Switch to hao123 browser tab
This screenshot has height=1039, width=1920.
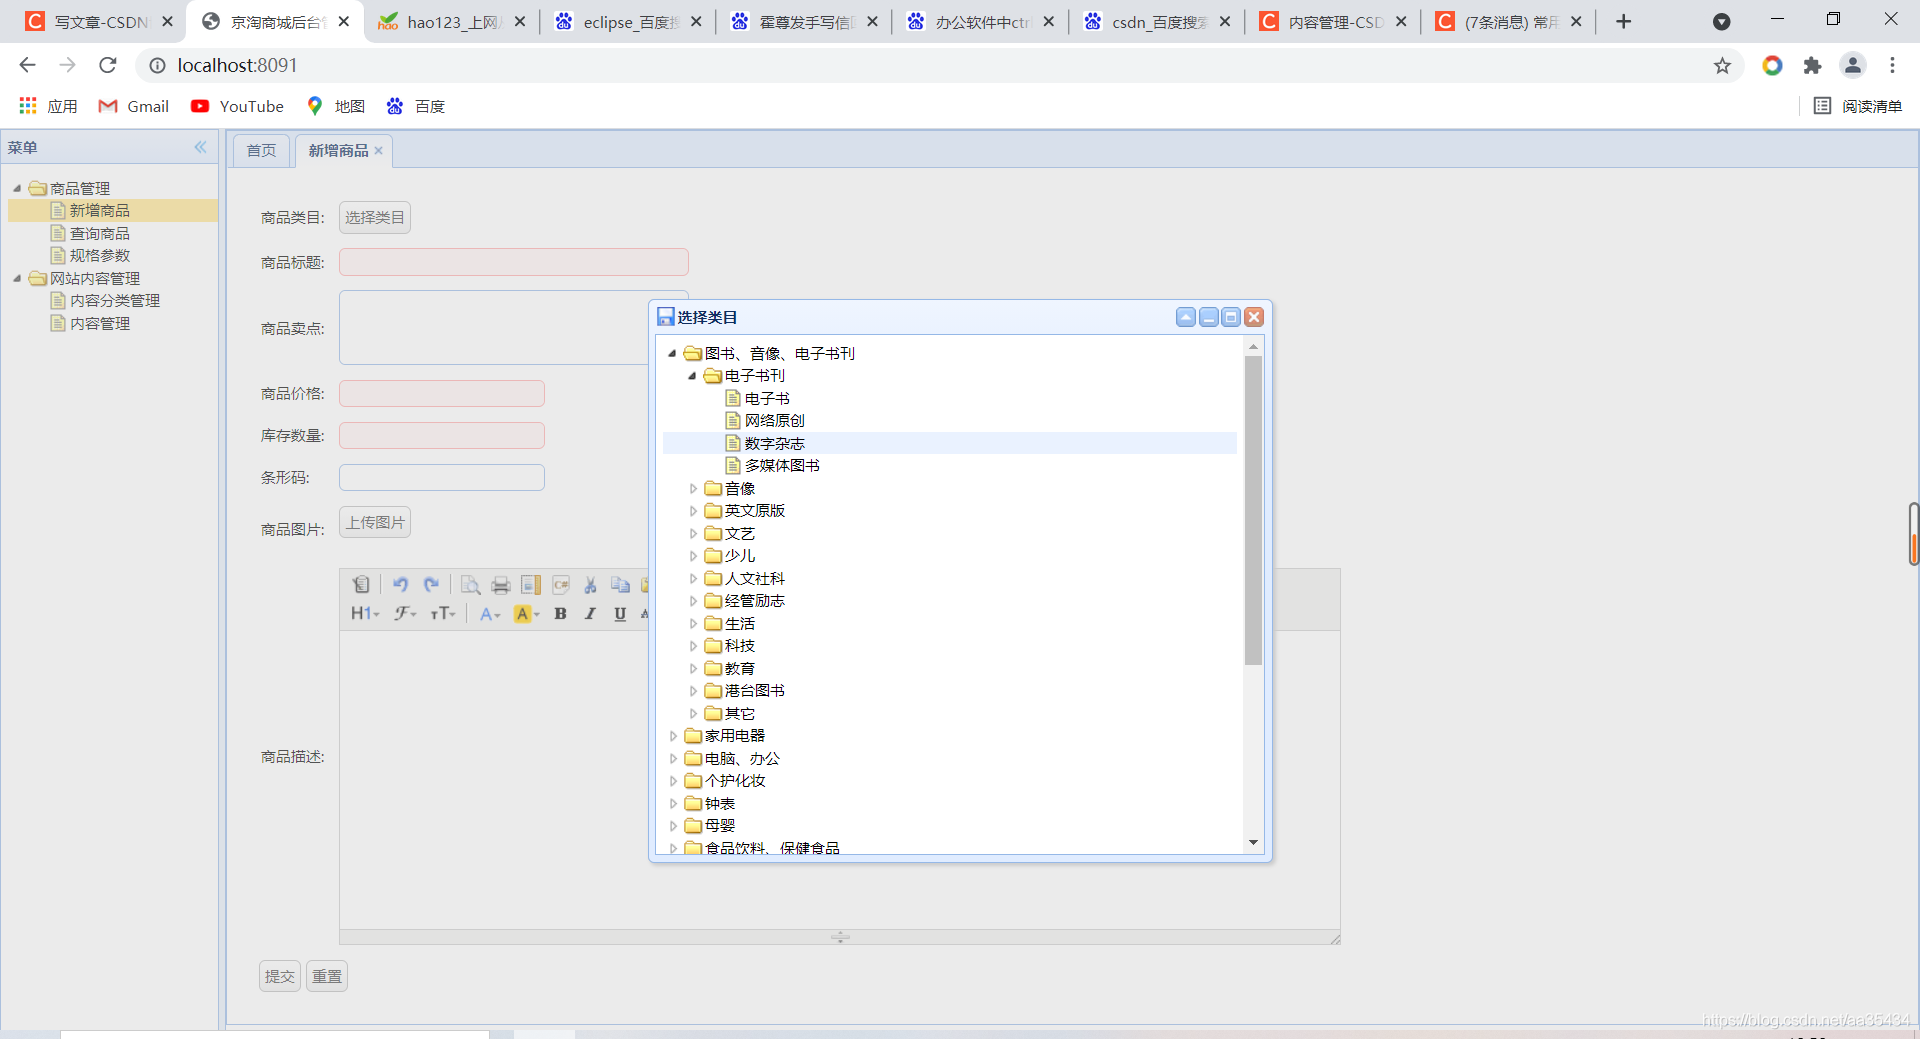[452, 21]
